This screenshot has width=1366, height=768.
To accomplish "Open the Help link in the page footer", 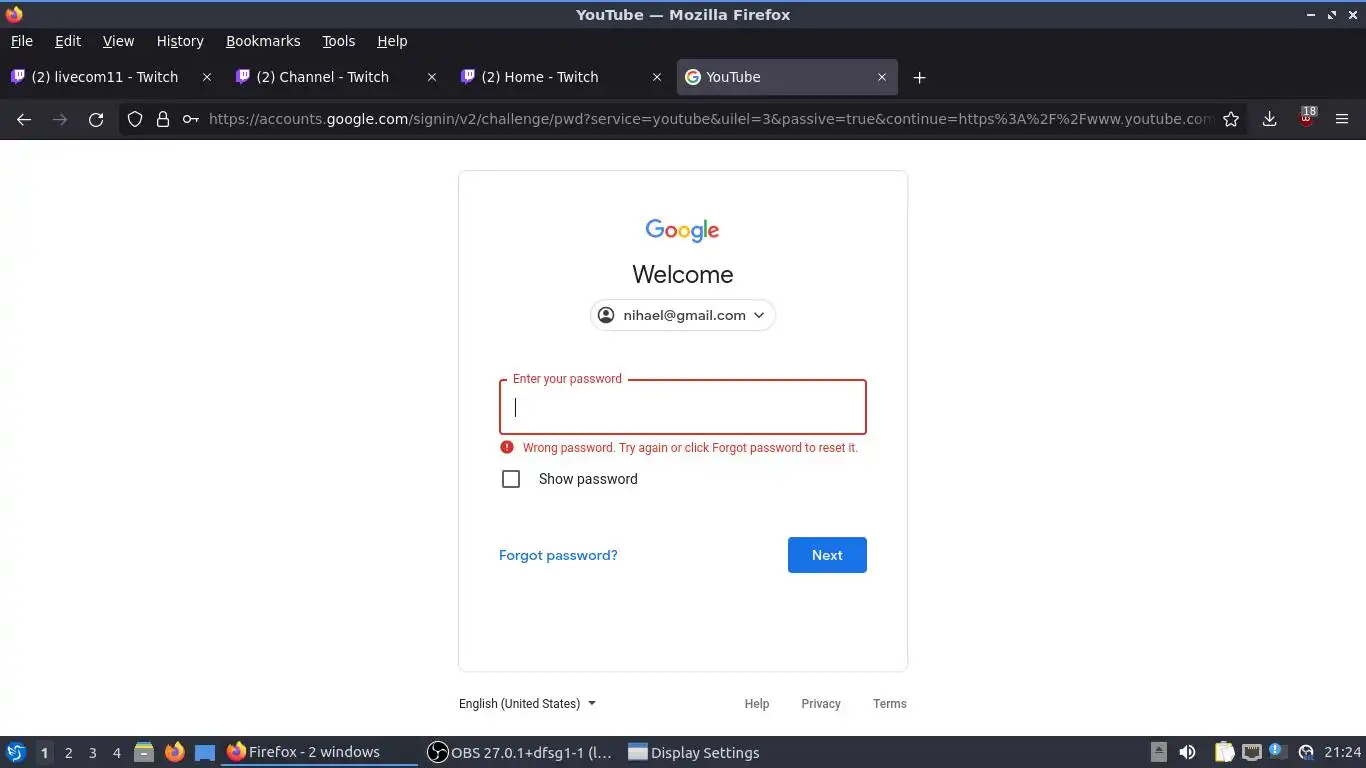I will pos(757,704).
